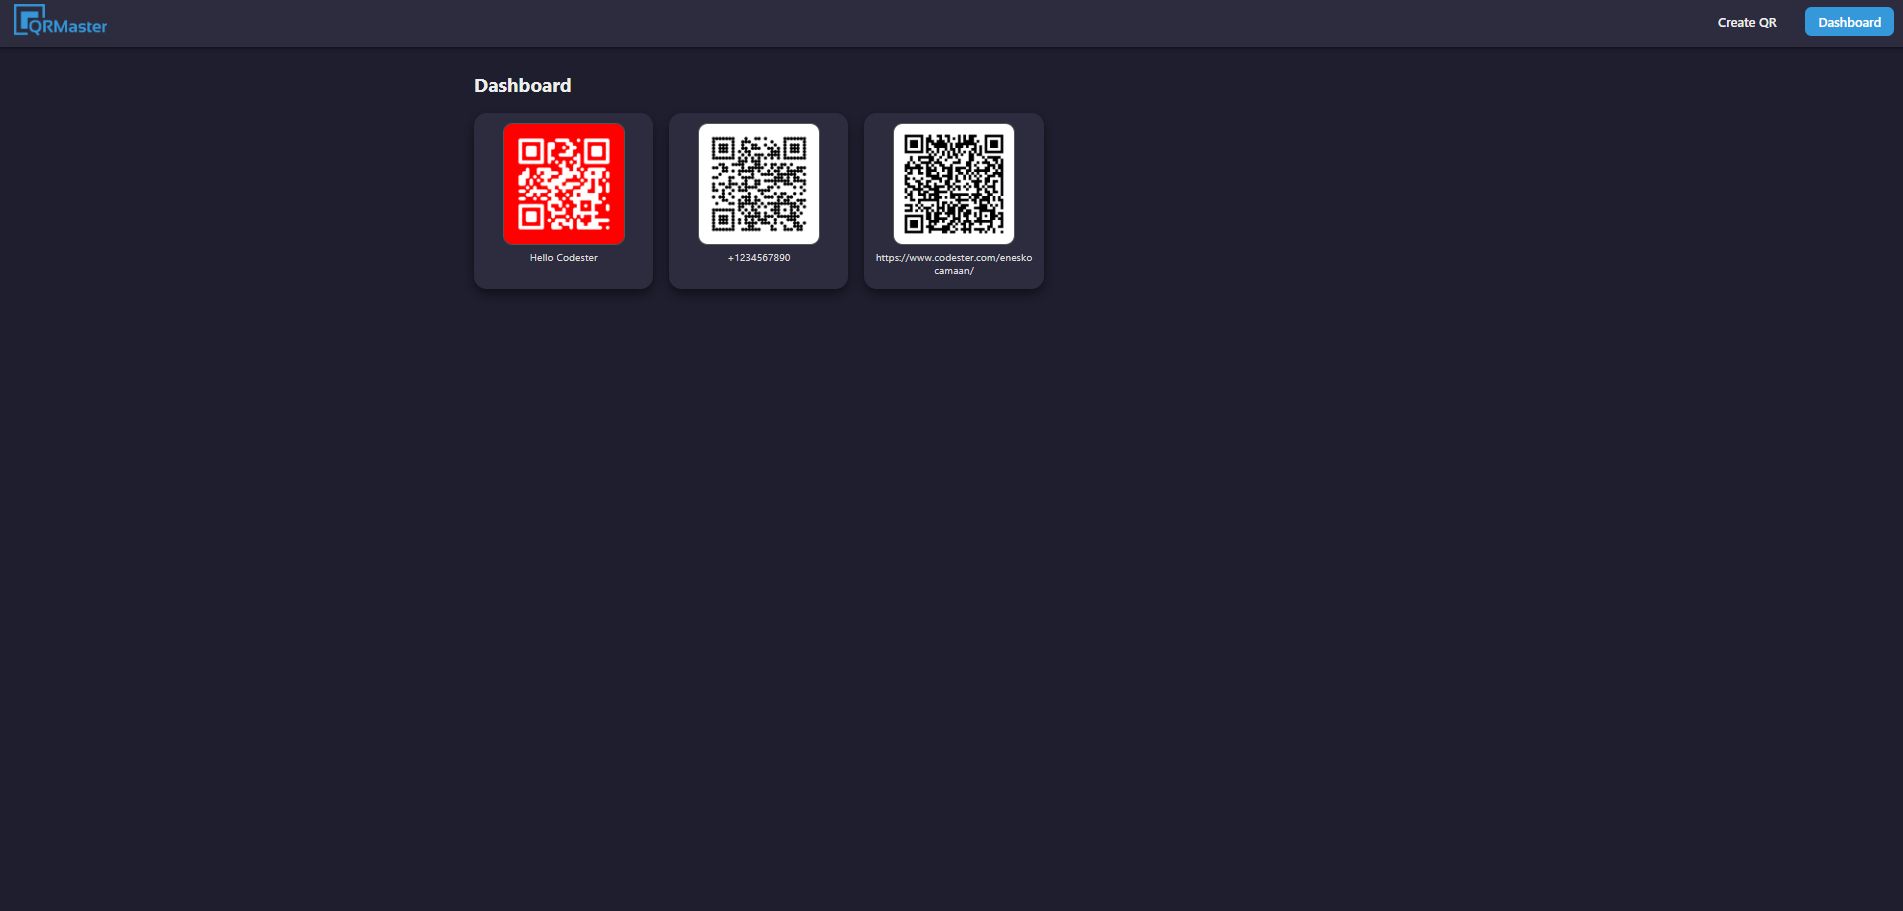This screenshot has height=911, width=1903.
Task: Go to the Dashboard nav button
Action: (x=1849, y=22)
